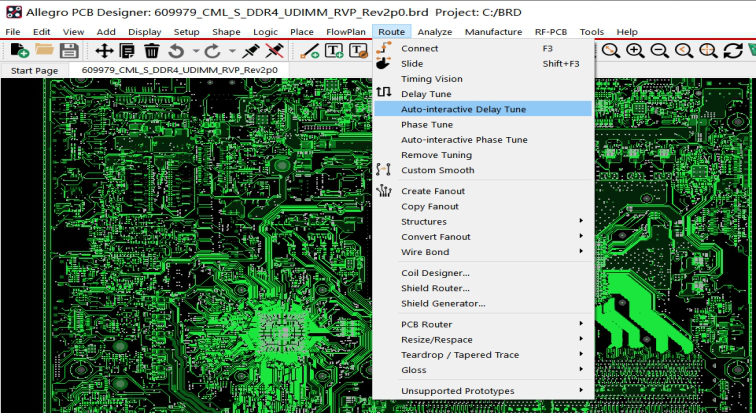Screen dimensions: 756x413
Task: Click the Add Text toolbar icon
Action: tap(334, 51)
